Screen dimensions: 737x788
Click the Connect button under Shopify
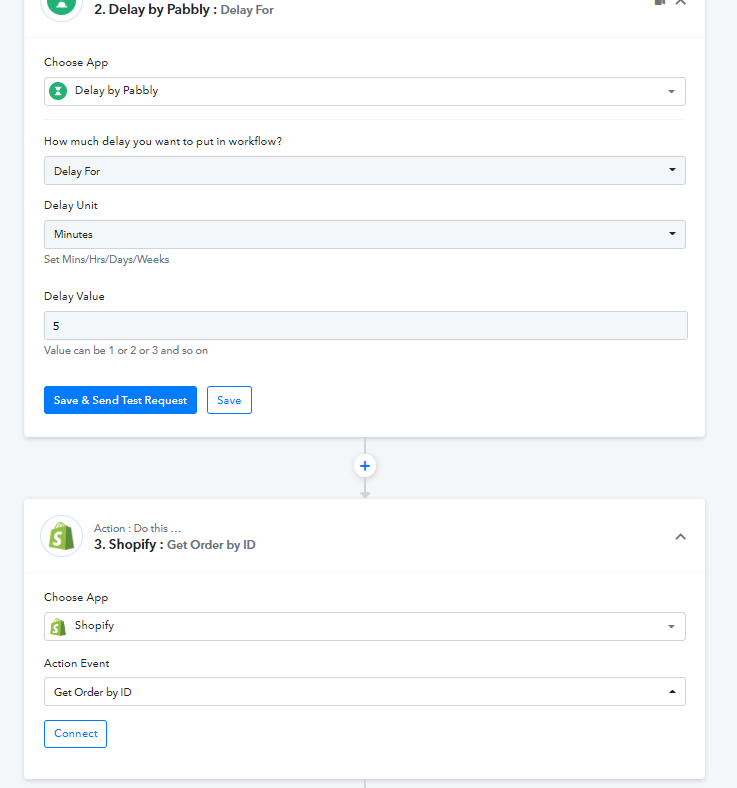point(75,734)
